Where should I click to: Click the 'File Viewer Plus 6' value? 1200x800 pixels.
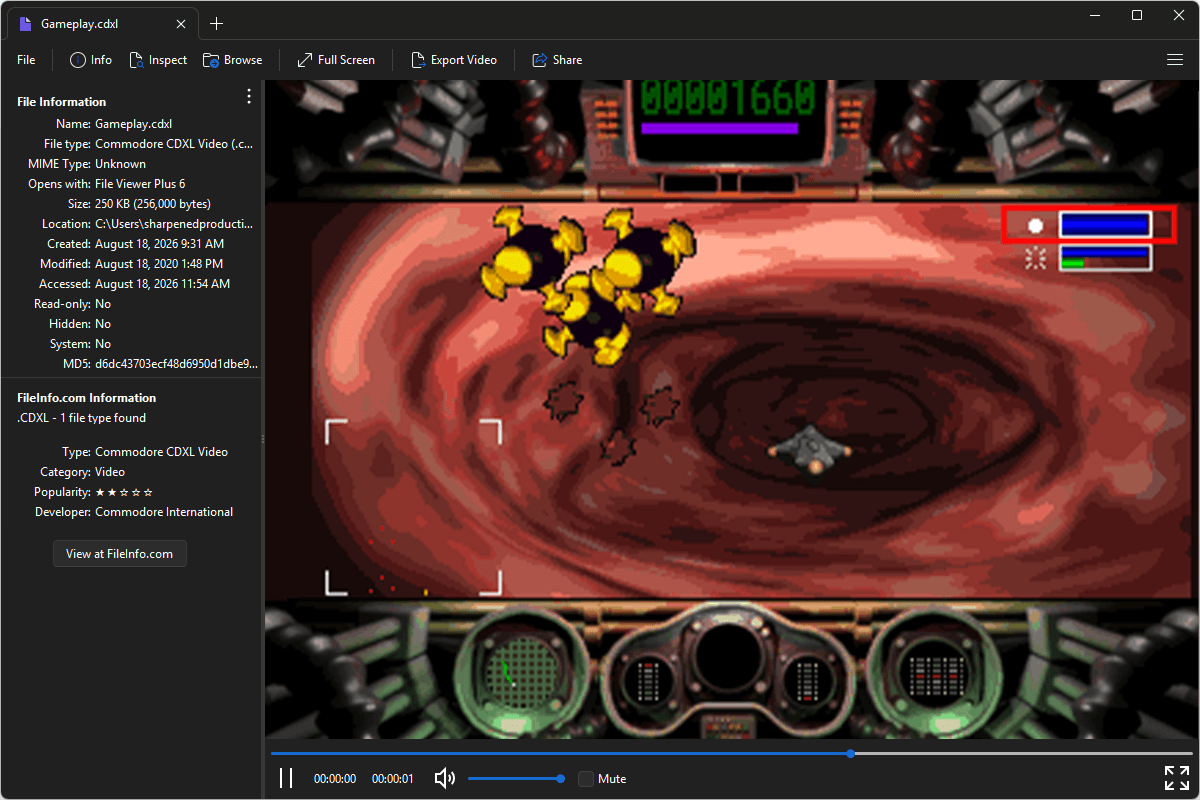[x=140, y=184]
